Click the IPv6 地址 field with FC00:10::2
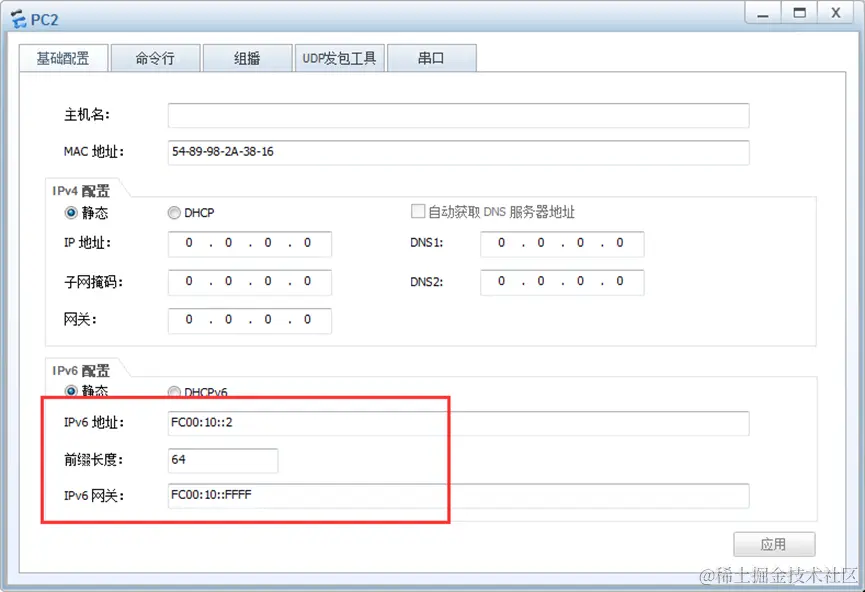The image size is (865, 592). 458,423
